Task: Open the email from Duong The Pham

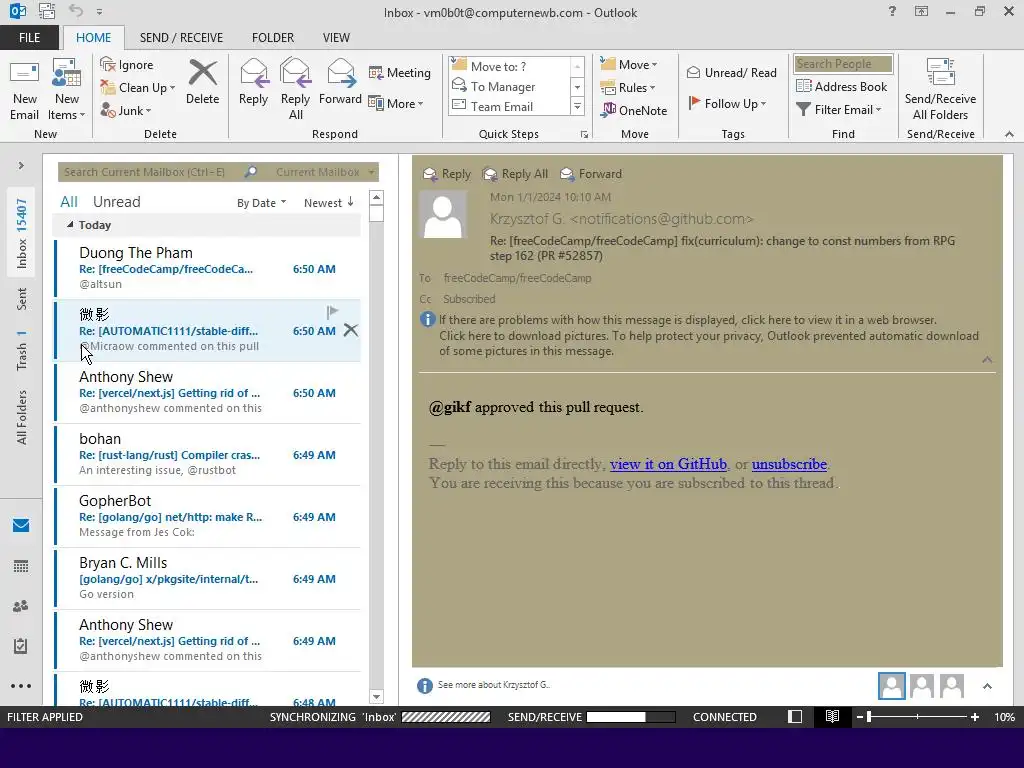Action: [x=208, y=268]
